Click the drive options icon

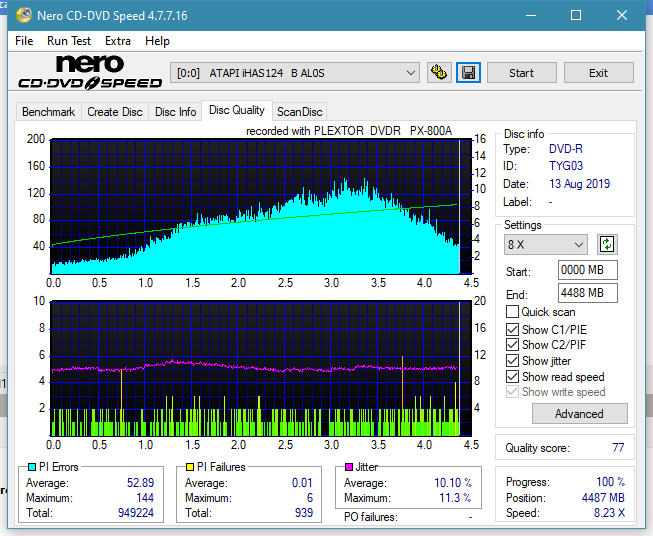(x=439, y=73)
